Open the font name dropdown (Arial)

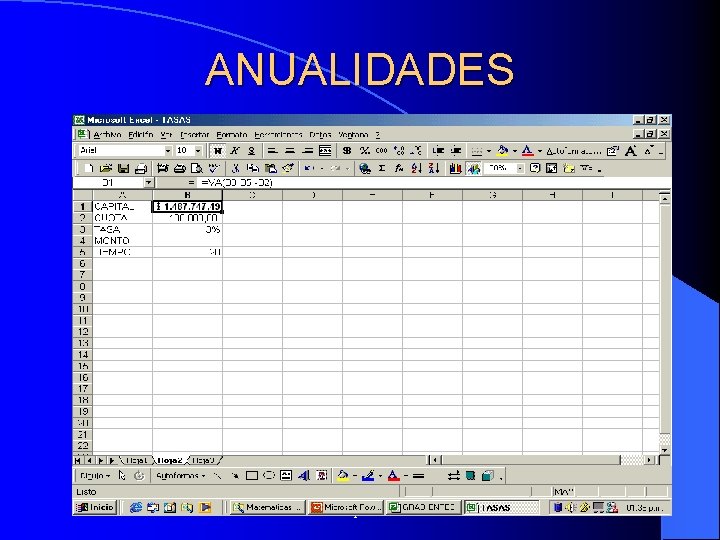(168, 151)
